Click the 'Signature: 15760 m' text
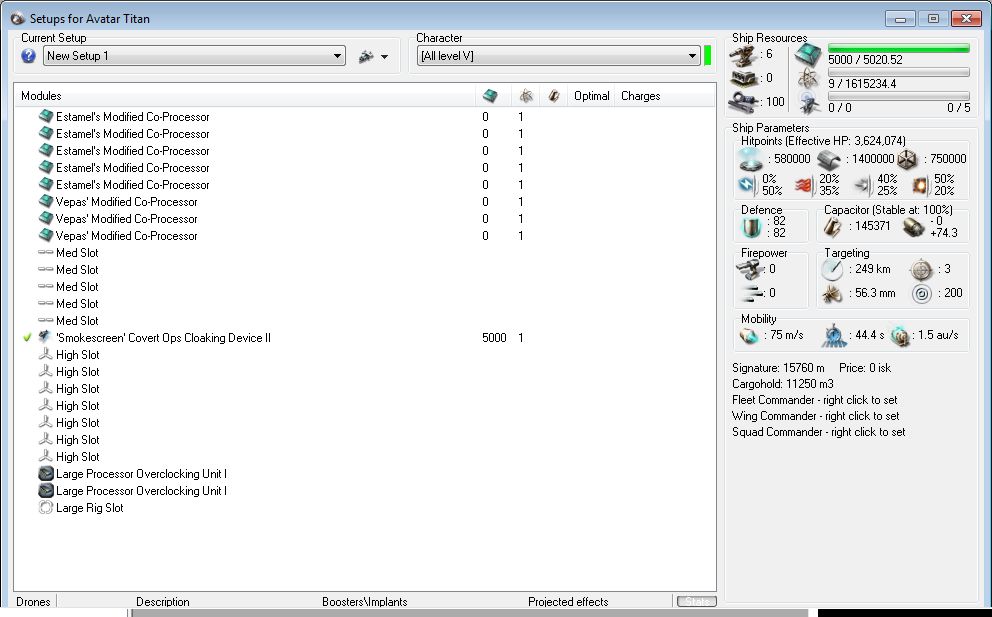The height and width of the screenshot is (617, 992). click(778, 368)
